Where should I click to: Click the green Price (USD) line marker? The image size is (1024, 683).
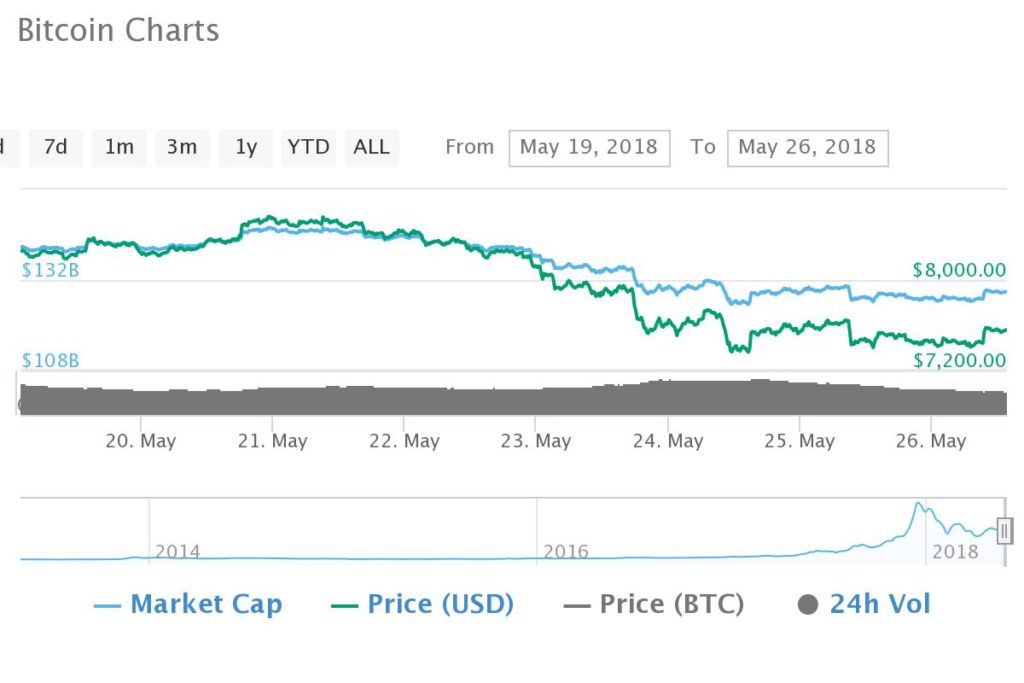coord(344,607)
